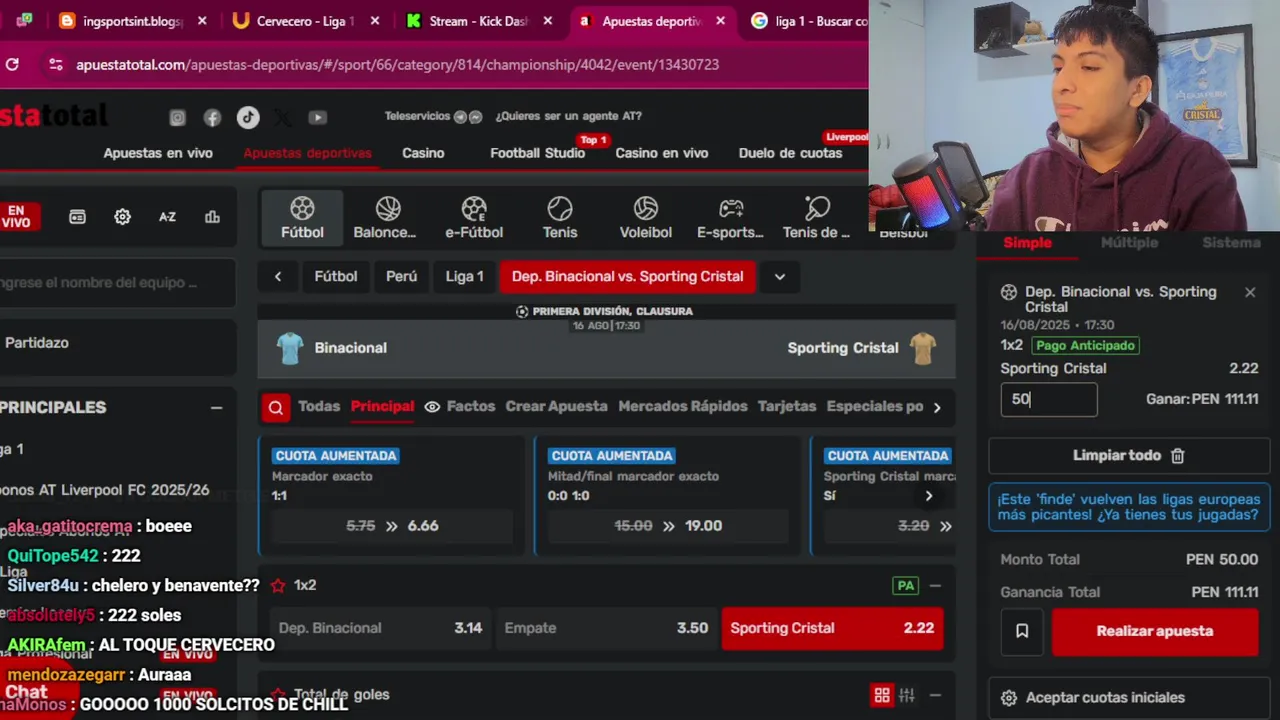
Task: Expand the match selector chevron dropdown
Action: coord(779,277)
